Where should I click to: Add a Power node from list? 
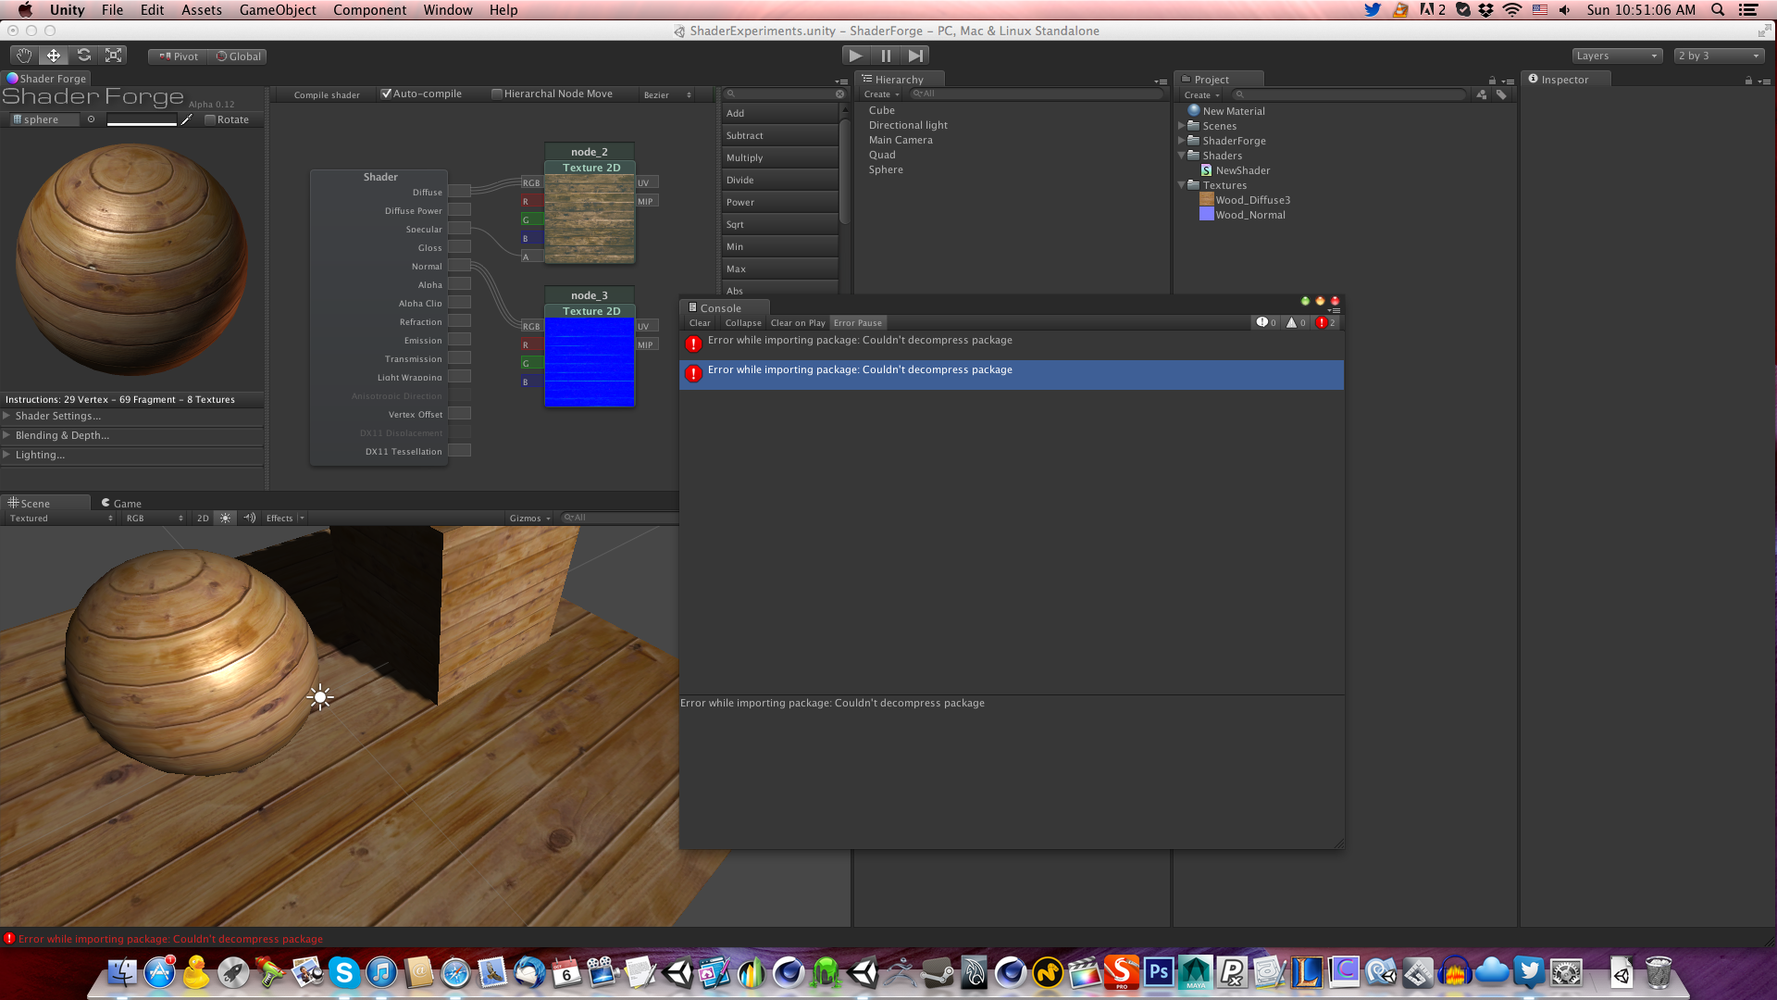point(779,202)
